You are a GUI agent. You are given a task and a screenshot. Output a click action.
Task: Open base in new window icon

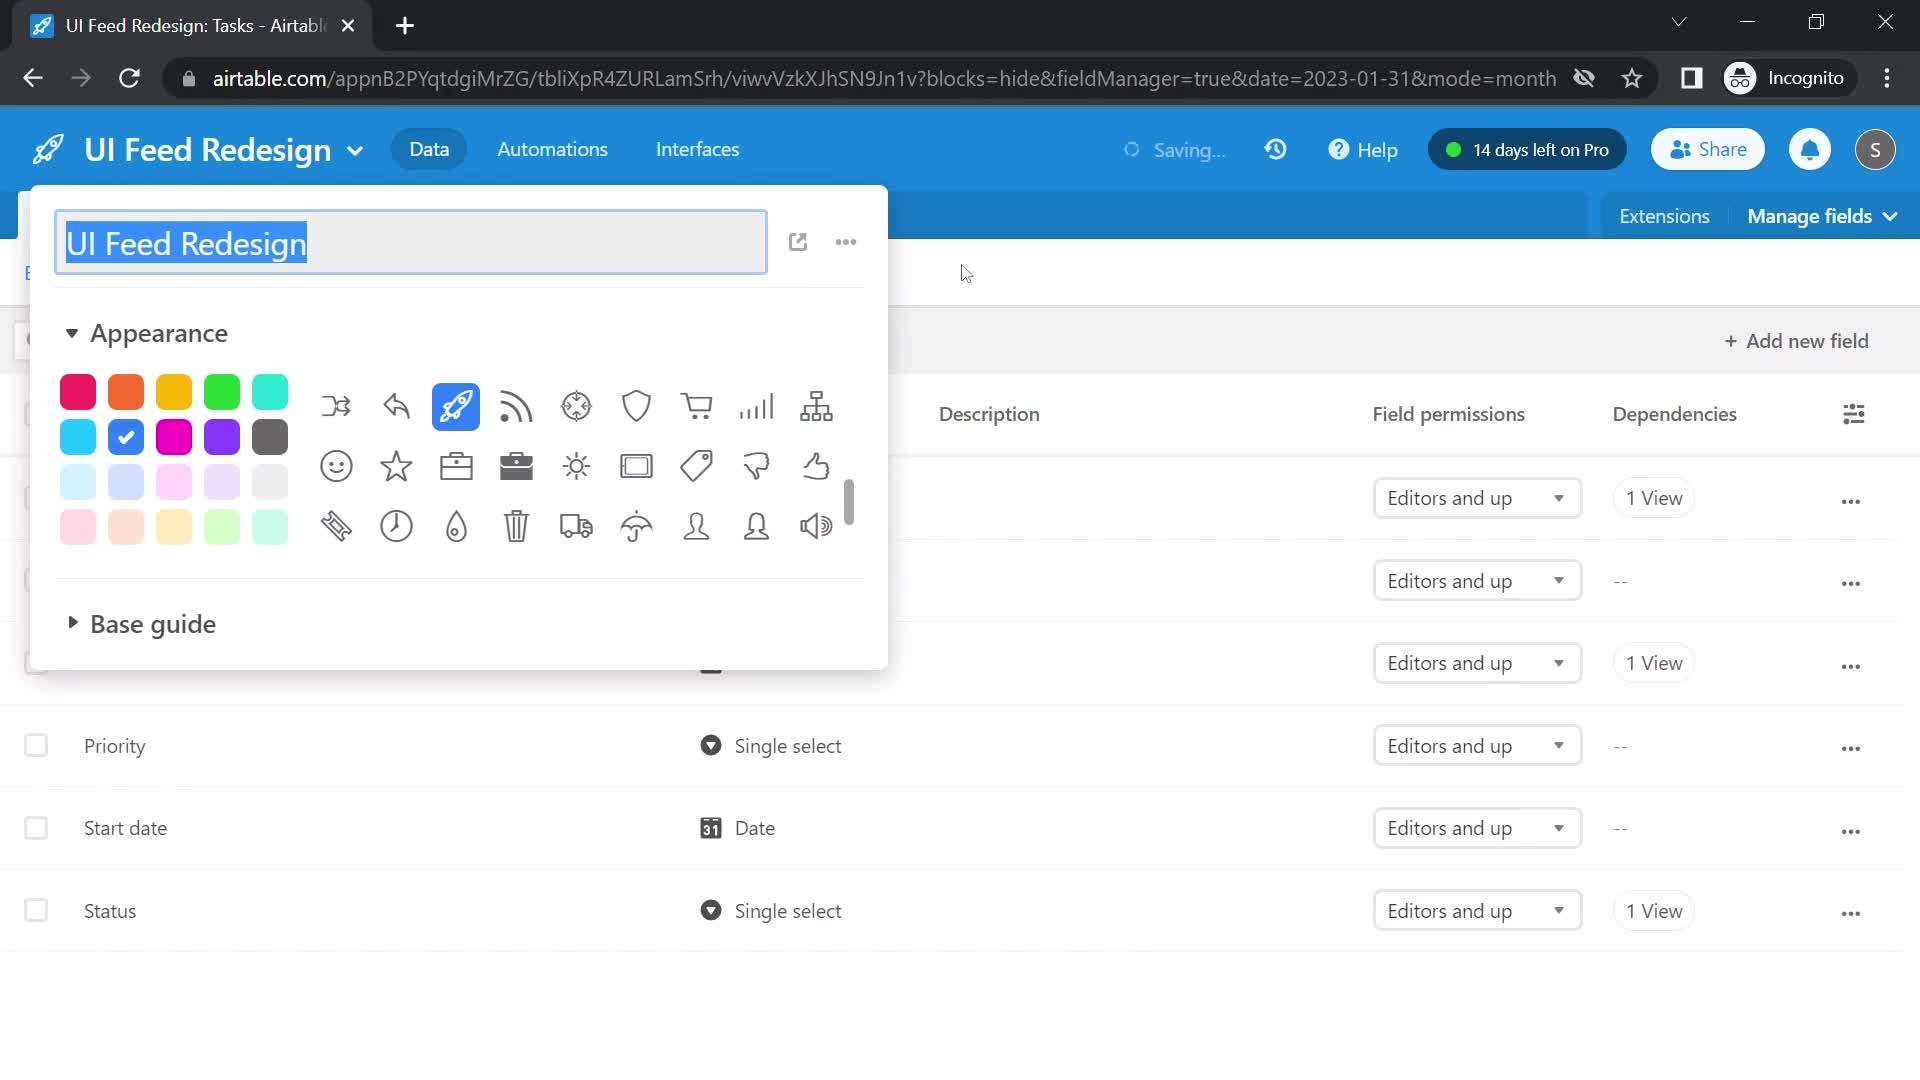pyautogui.click(x=798, y=242)
